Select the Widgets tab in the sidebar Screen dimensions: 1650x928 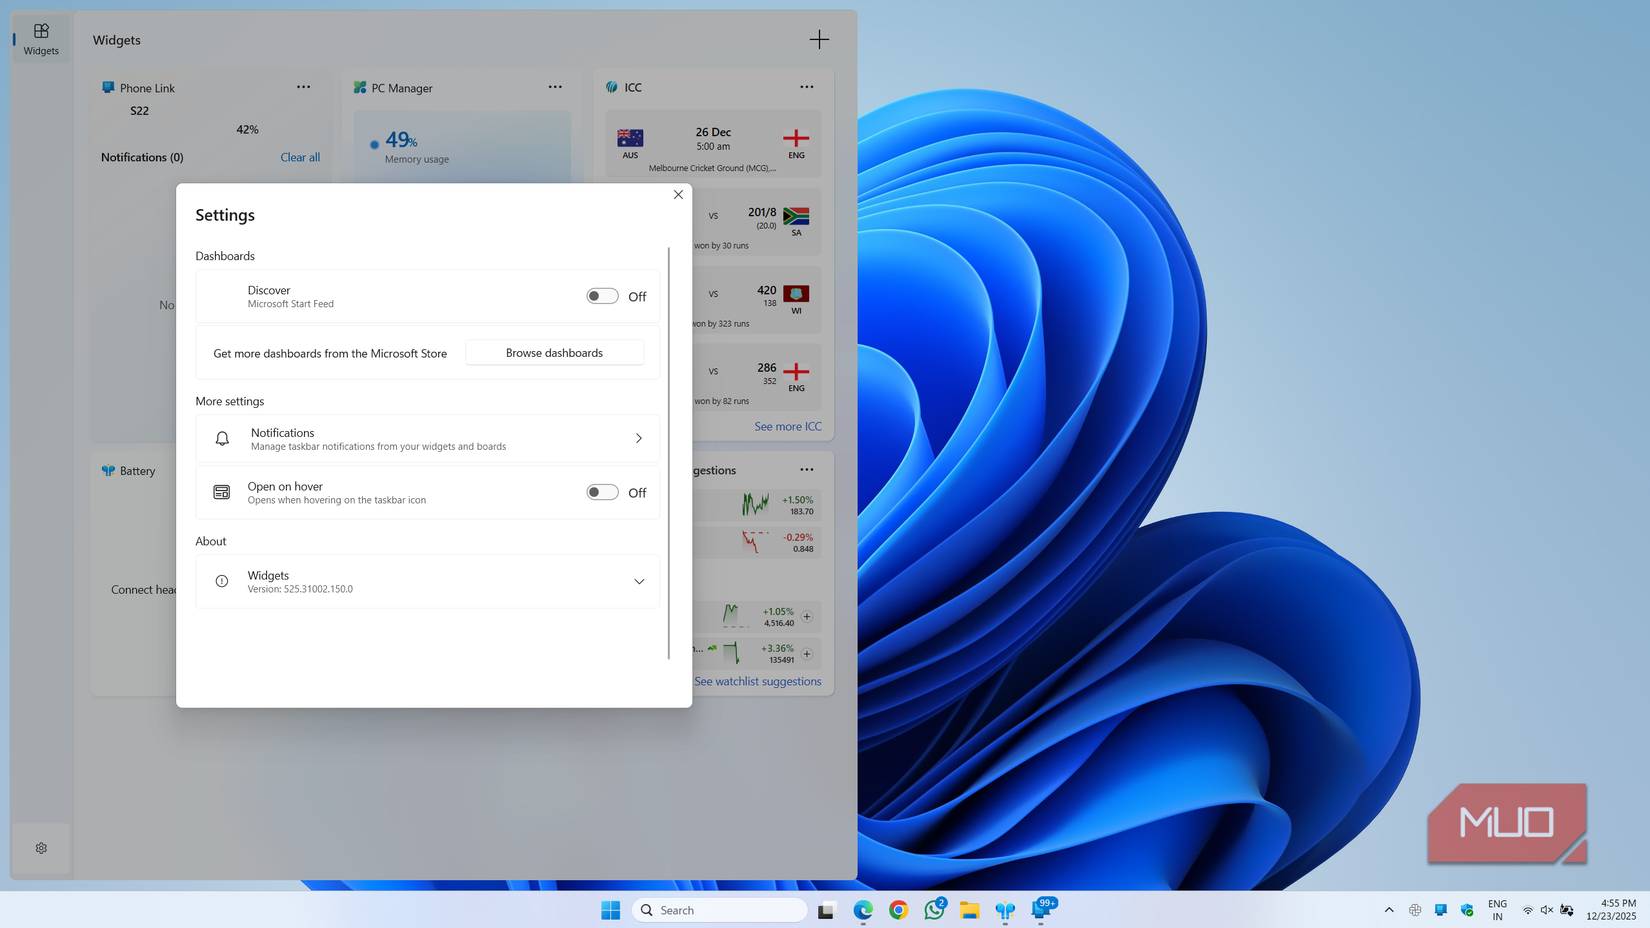coord(41,39)
